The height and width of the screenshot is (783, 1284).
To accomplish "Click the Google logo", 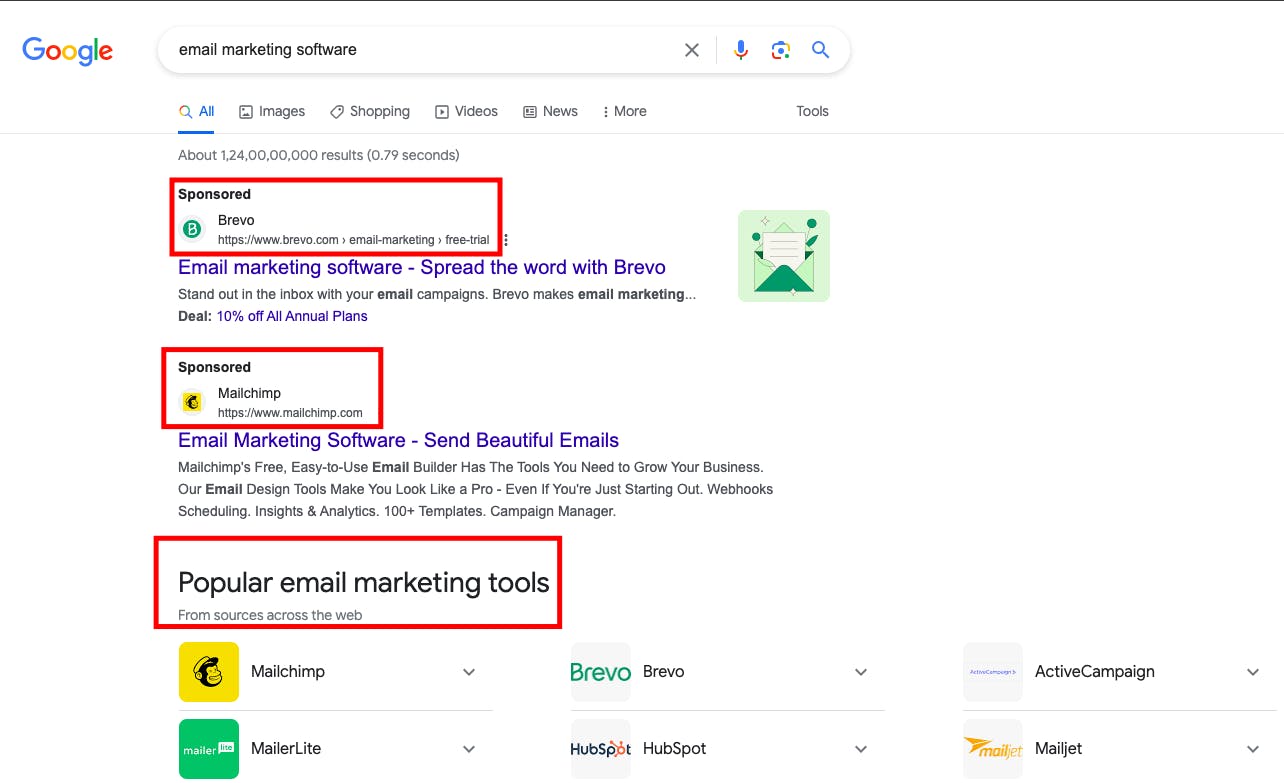I will (68, 51).
